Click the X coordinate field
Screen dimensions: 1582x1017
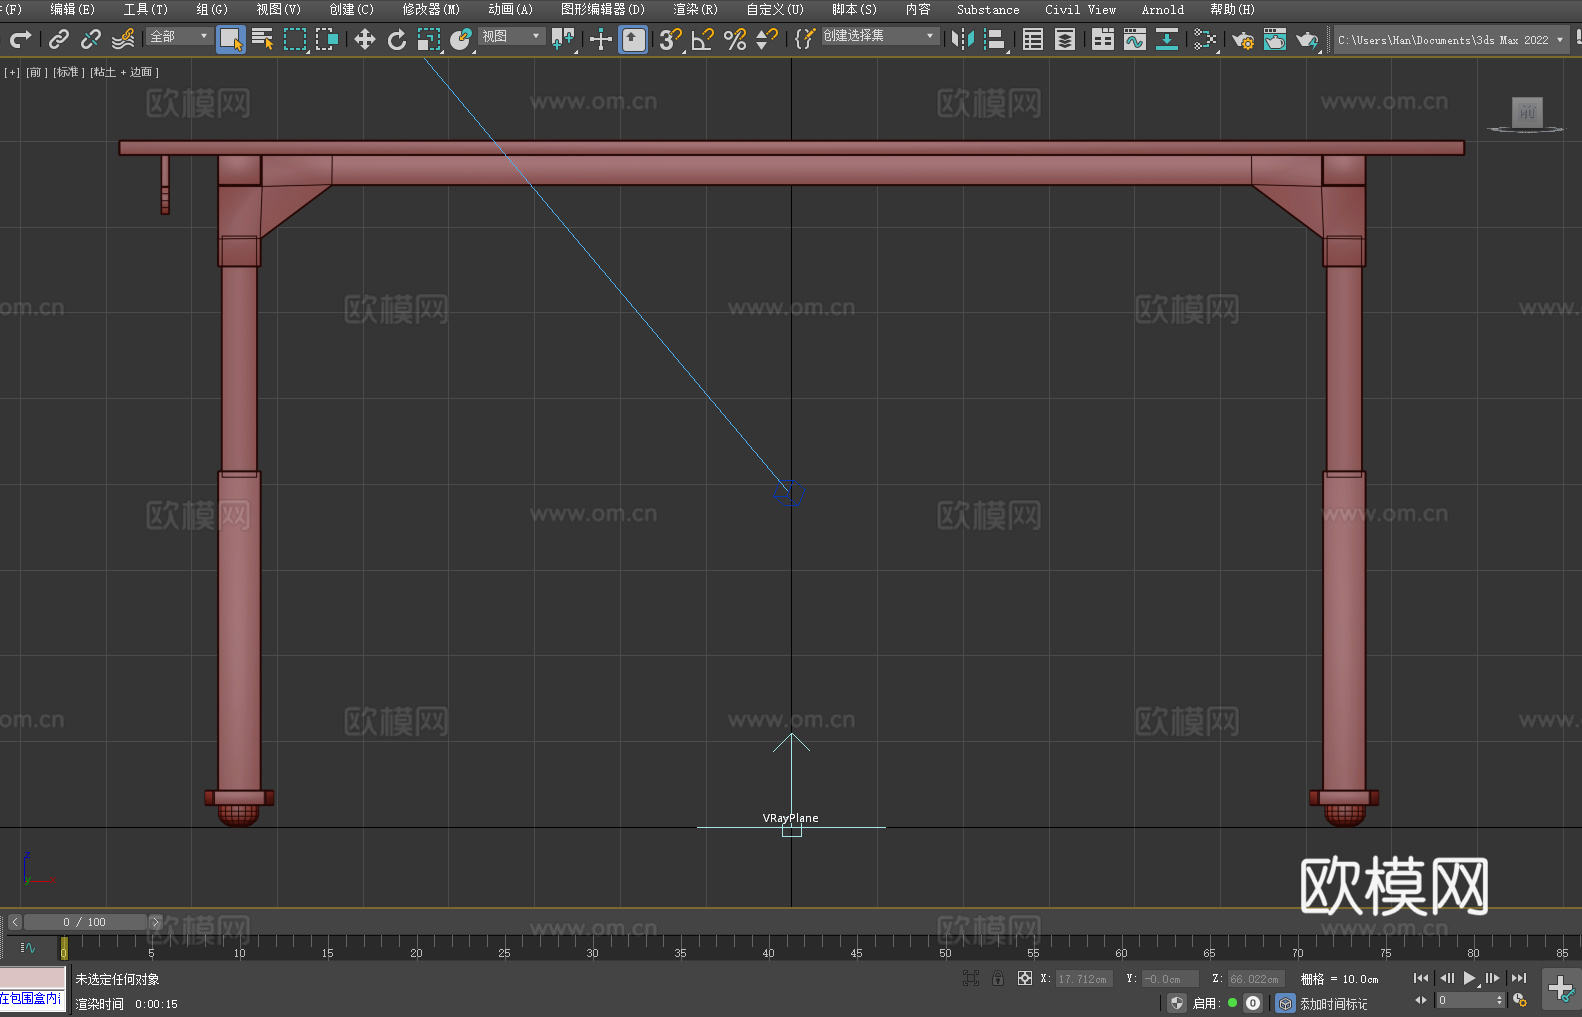(1084, 979)
